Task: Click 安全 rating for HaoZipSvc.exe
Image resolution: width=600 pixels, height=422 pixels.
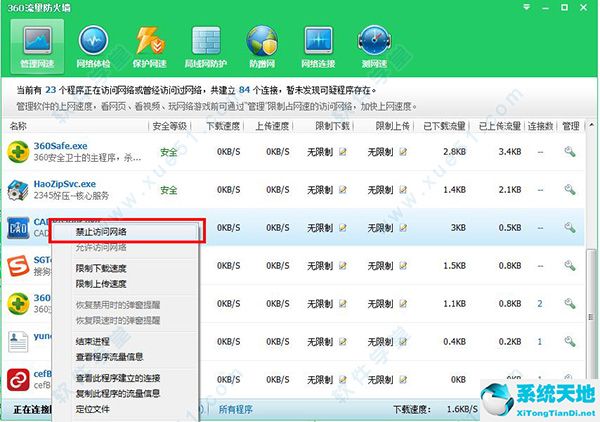Action: pyautogui.click(x=169, y=190)
